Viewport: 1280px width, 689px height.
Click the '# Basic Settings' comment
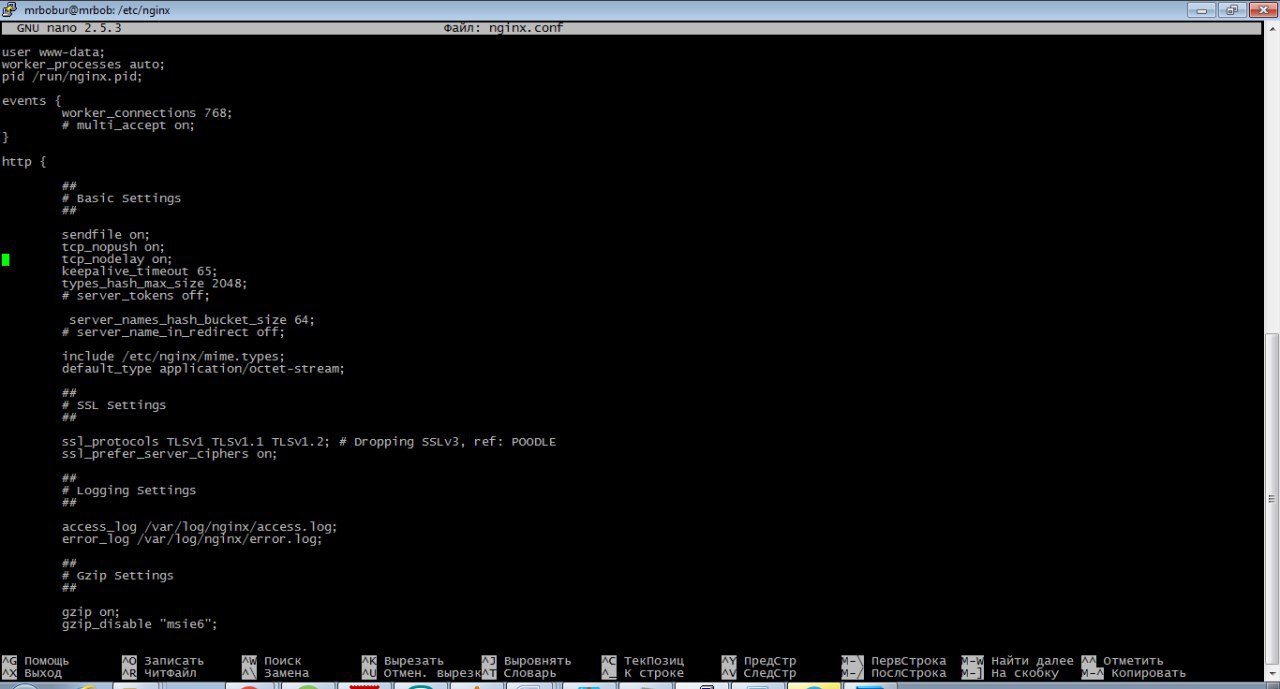[x=121, y=198]
